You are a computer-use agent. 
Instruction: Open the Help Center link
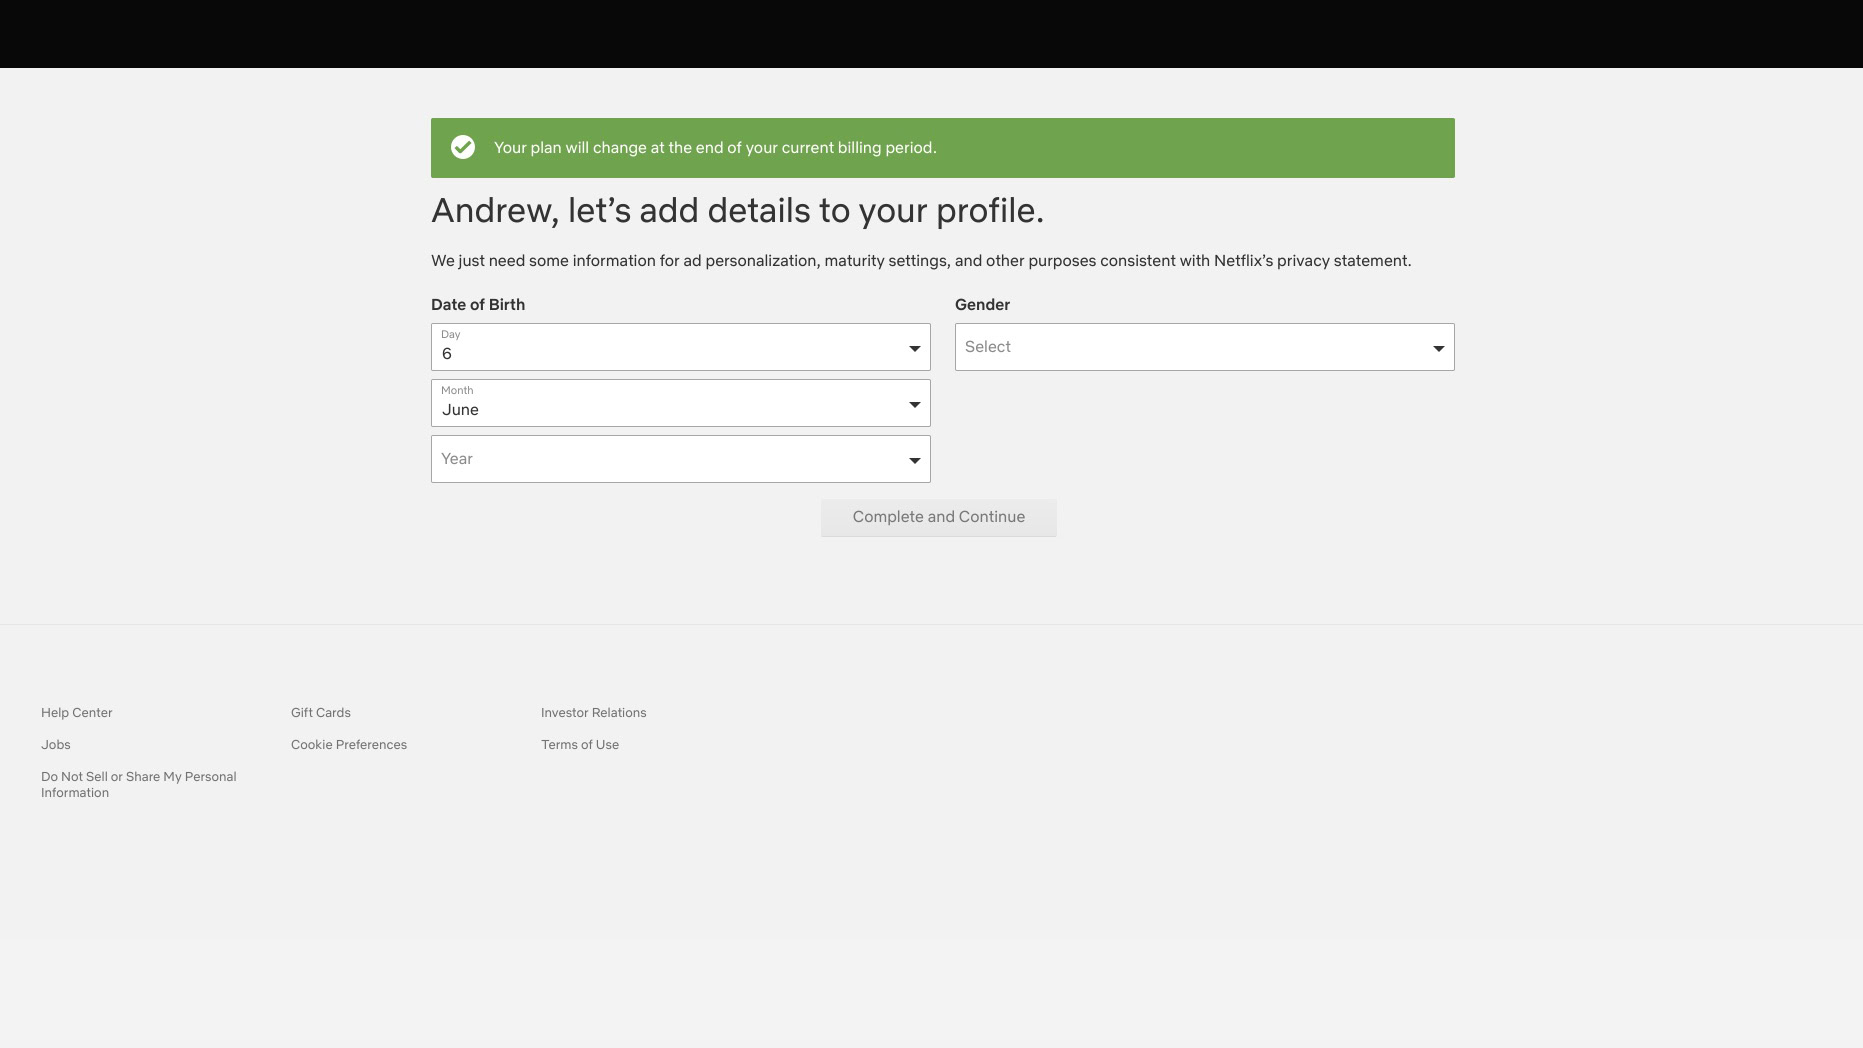click(77, 713)
